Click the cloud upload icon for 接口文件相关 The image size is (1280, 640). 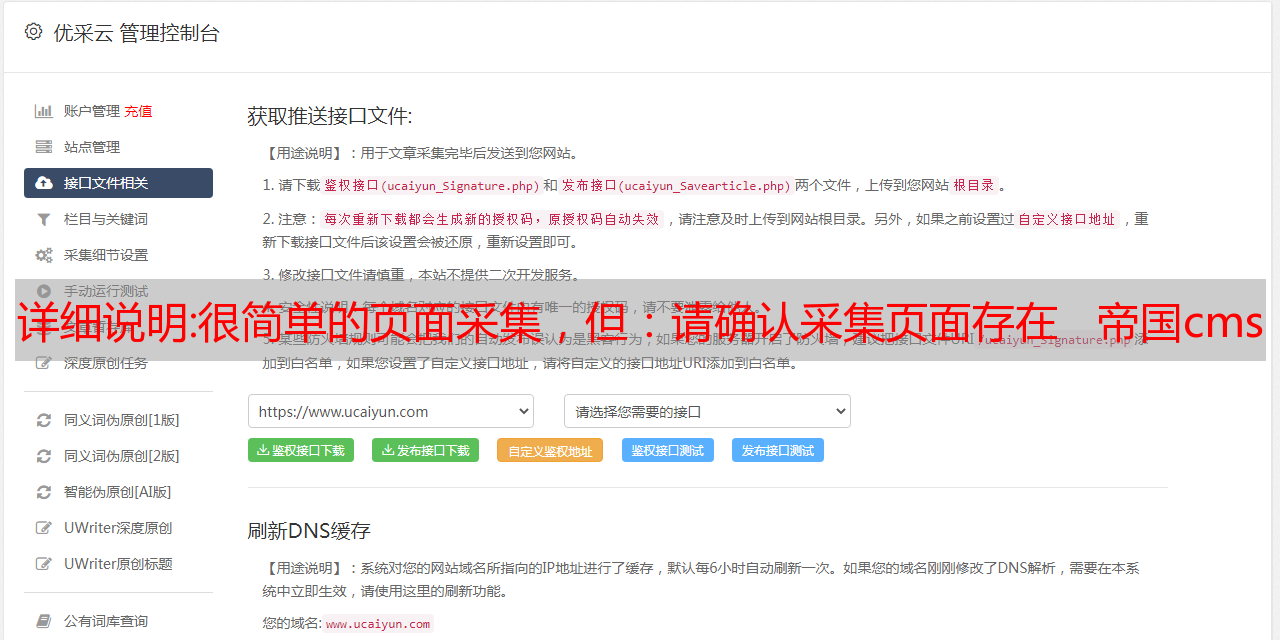(44, 183)
